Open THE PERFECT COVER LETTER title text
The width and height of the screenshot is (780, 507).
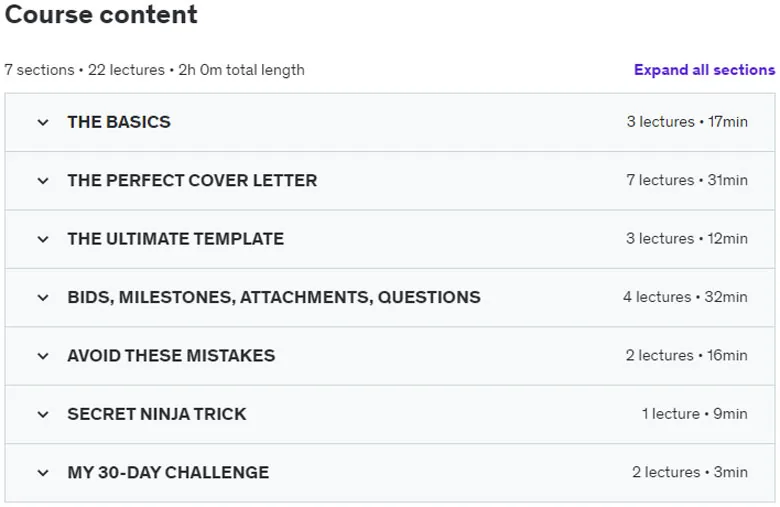pos(192,180)
